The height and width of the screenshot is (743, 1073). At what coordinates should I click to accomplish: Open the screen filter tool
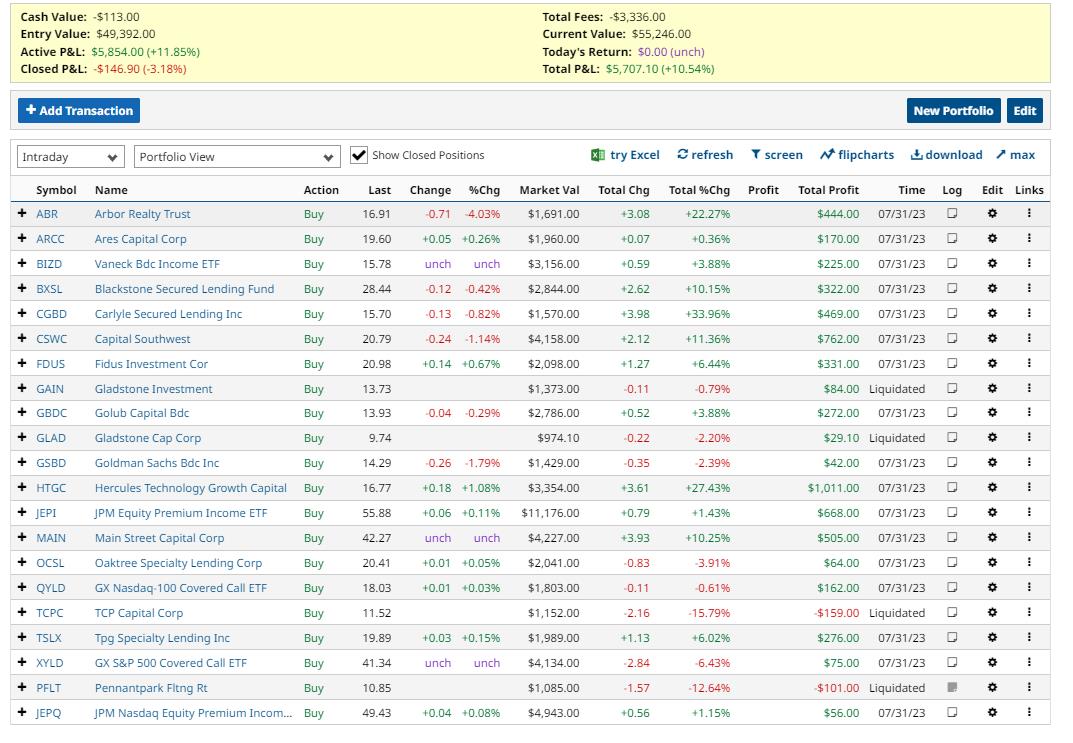777,155
